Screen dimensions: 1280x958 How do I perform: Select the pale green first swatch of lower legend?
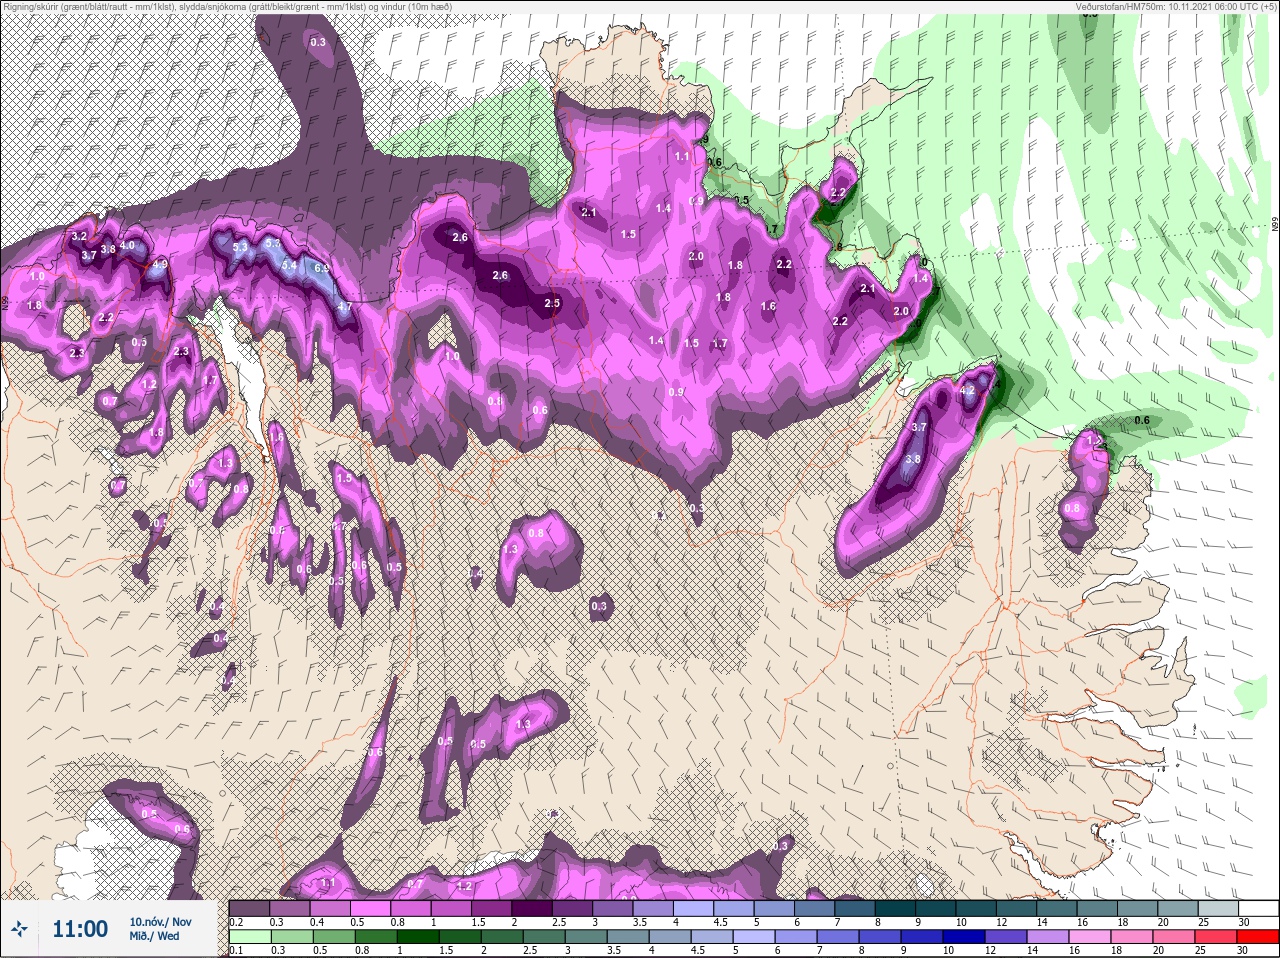point(249,937)
